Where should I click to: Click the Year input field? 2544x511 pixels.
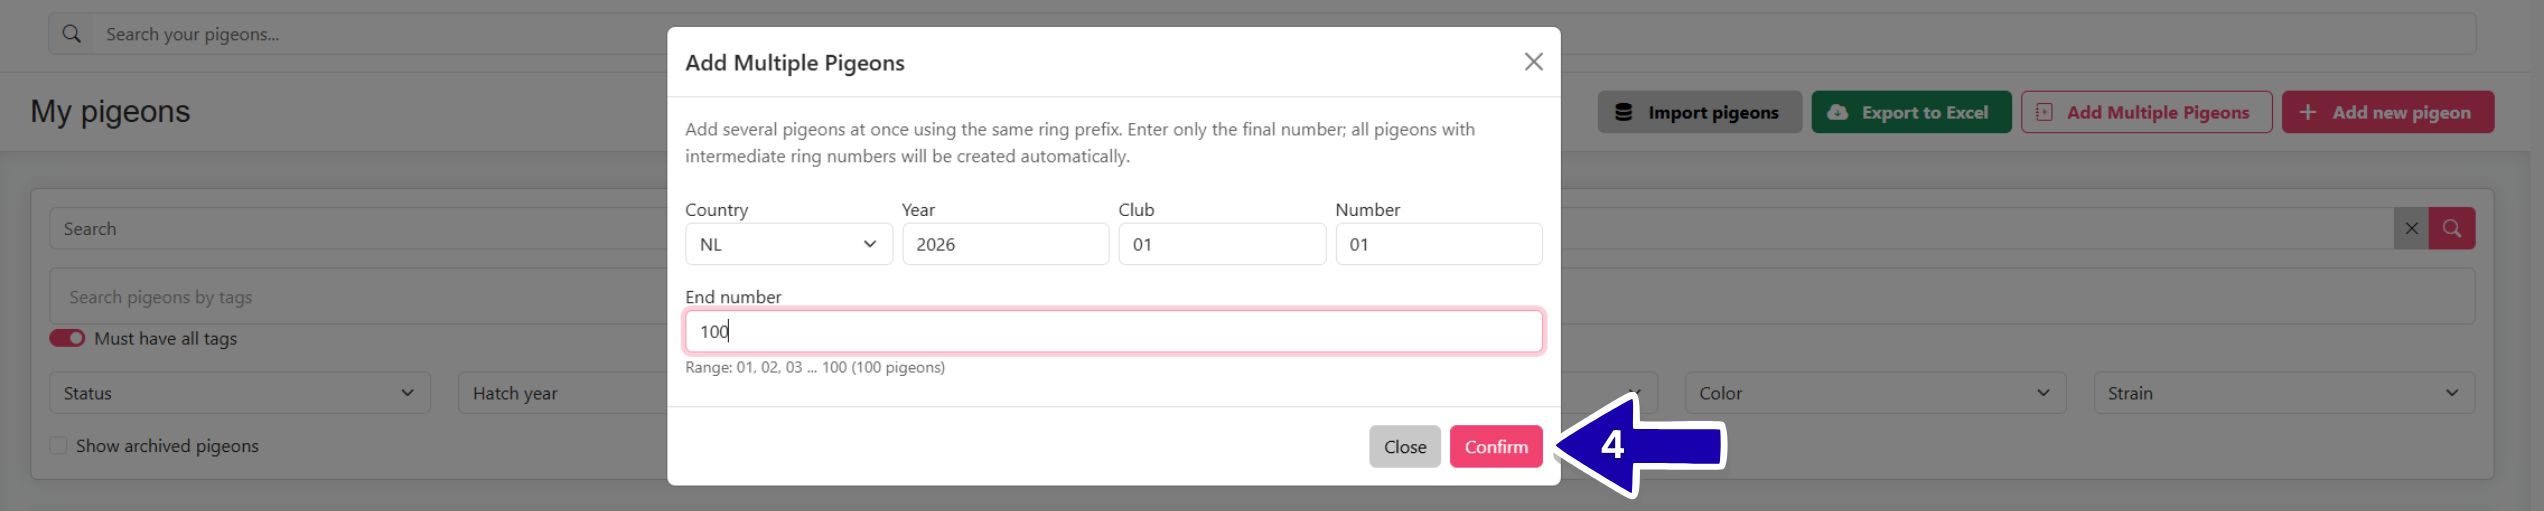(1005, 244)
